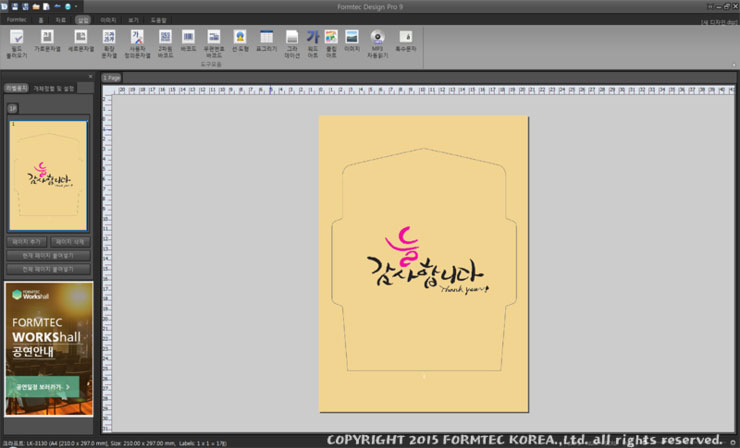Select the 선·도형 line and shape tool
Viewport: 740px width, 448px height.
coord(240,41)
